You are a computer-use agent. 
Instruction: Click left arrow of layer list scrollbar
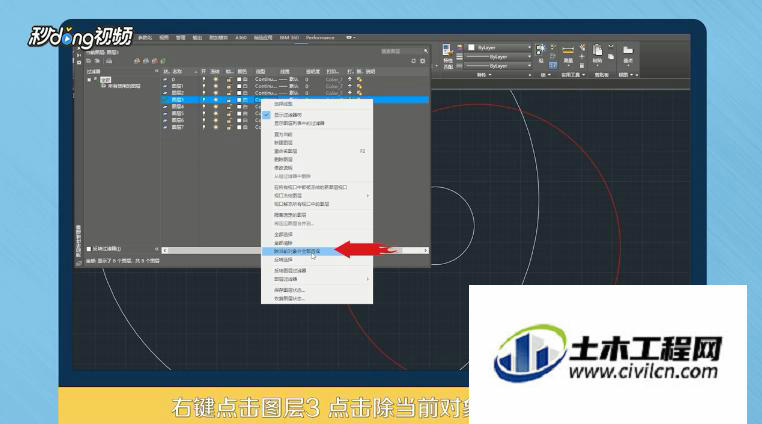pyautogui.click(x=165, y=250)
